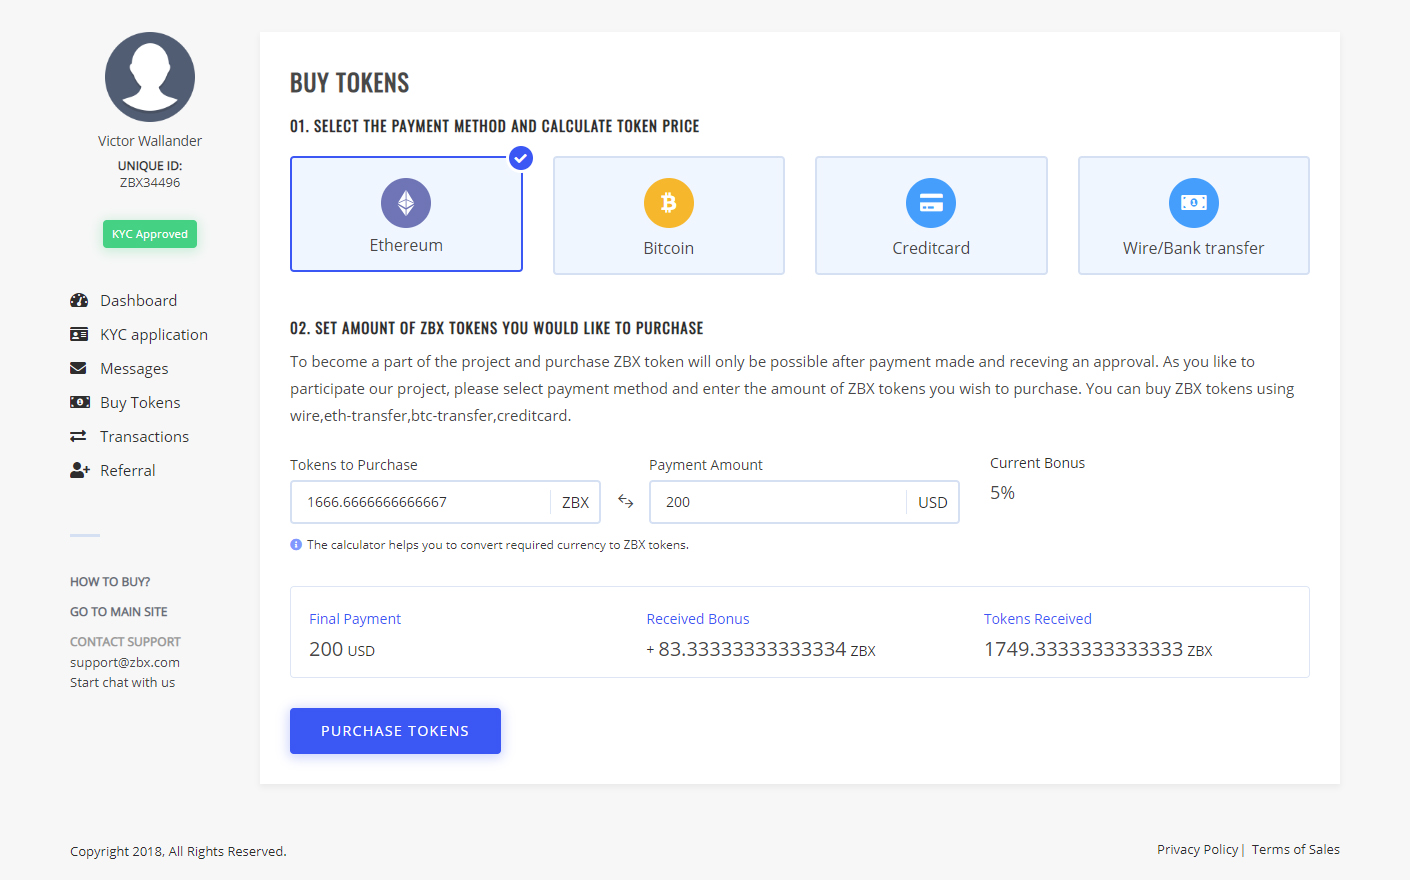Click the Copyright 2018 footer text
Screen dimensions: 1410x880
pyautogui.click(x=178, y=851)
